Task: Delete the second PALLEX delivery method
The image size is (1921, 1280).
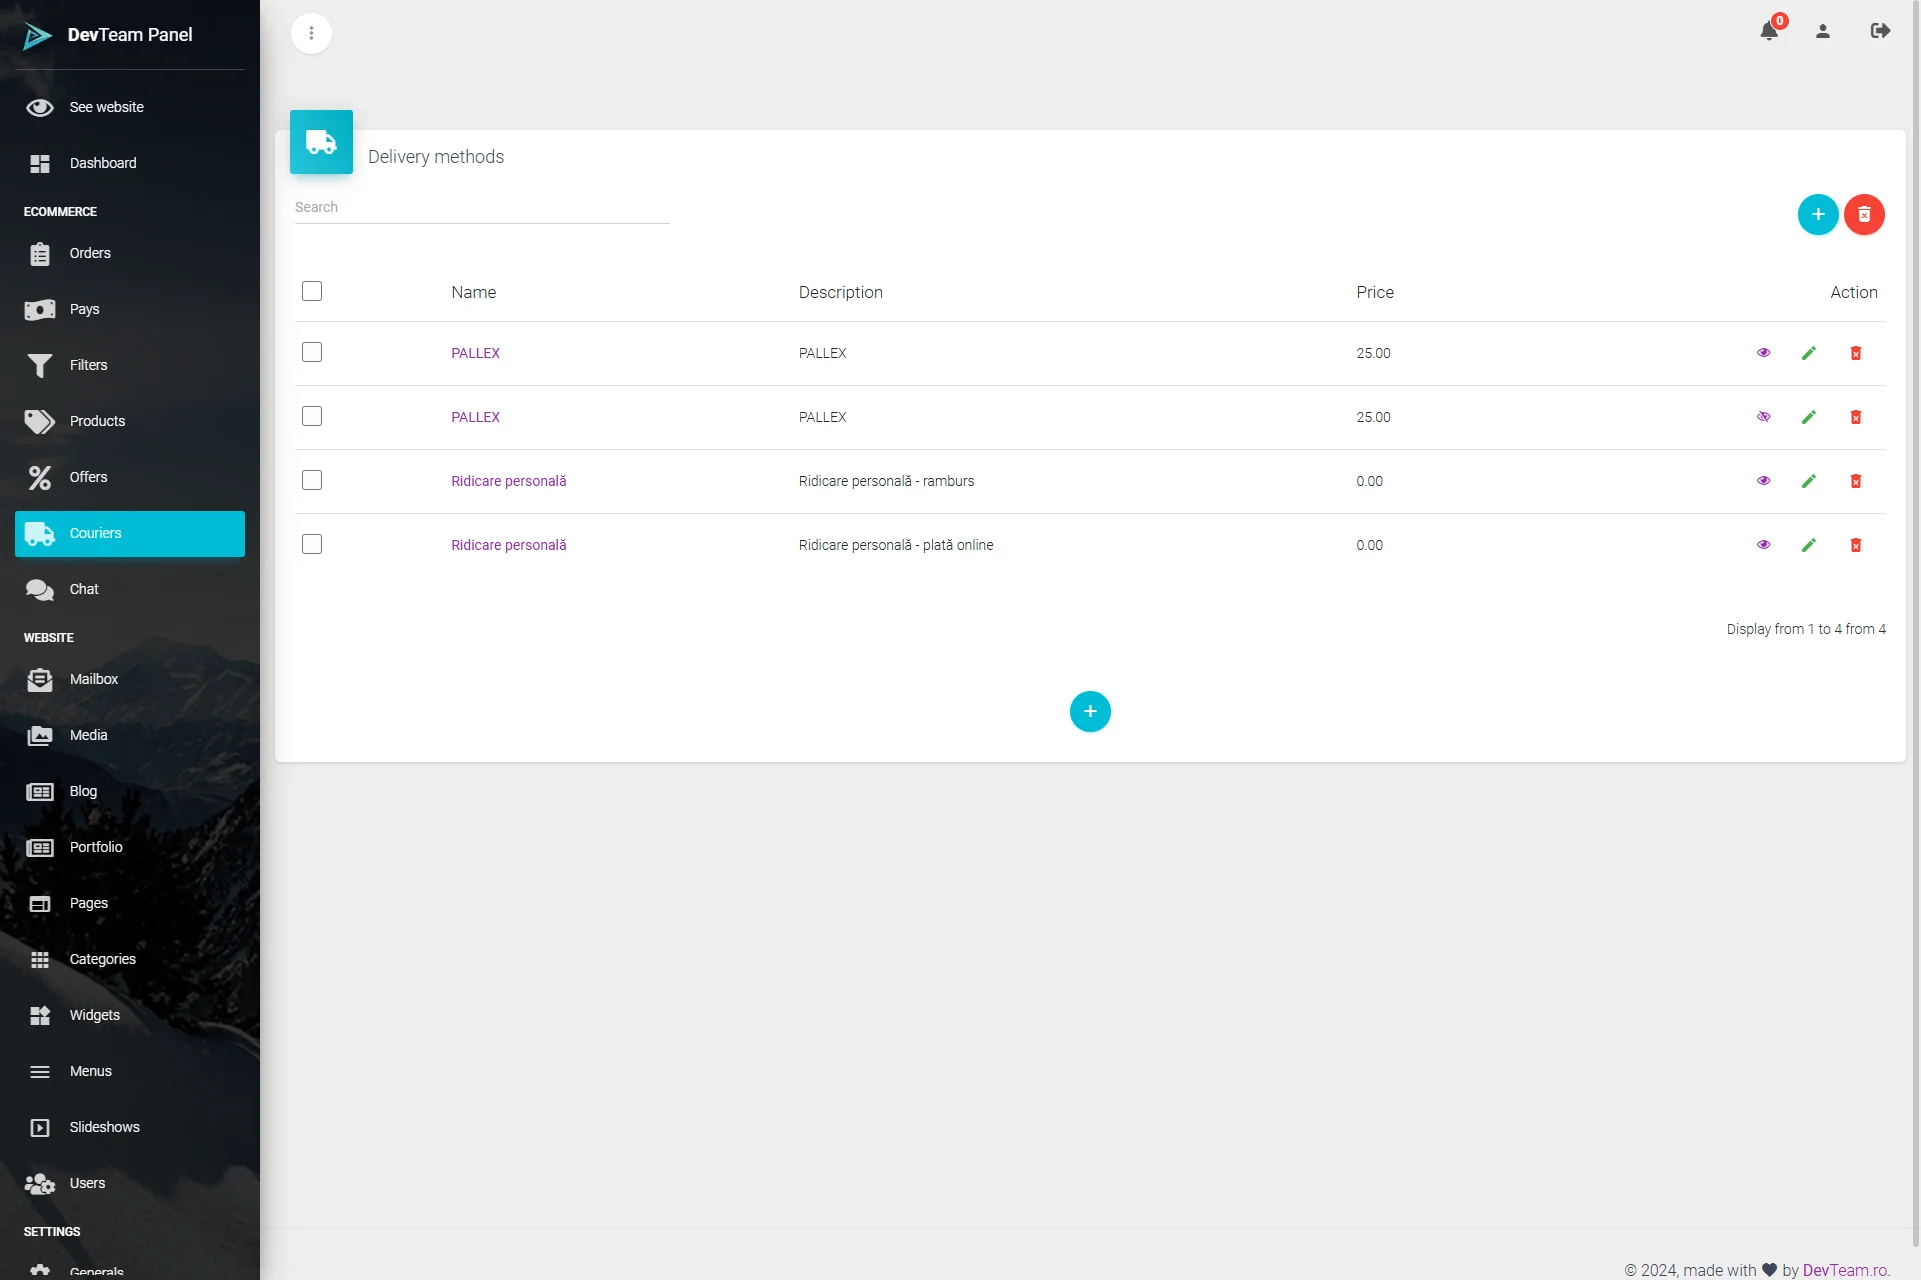Action: pos(1855,417)
